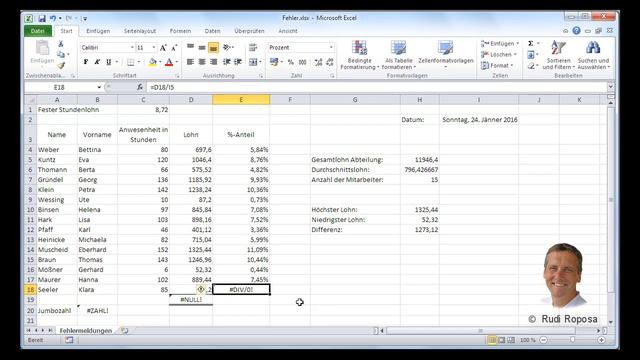The height and width of the screenshot is (360, 640).
Task: Click the fx insert function icon
Action: click(140, 87)
